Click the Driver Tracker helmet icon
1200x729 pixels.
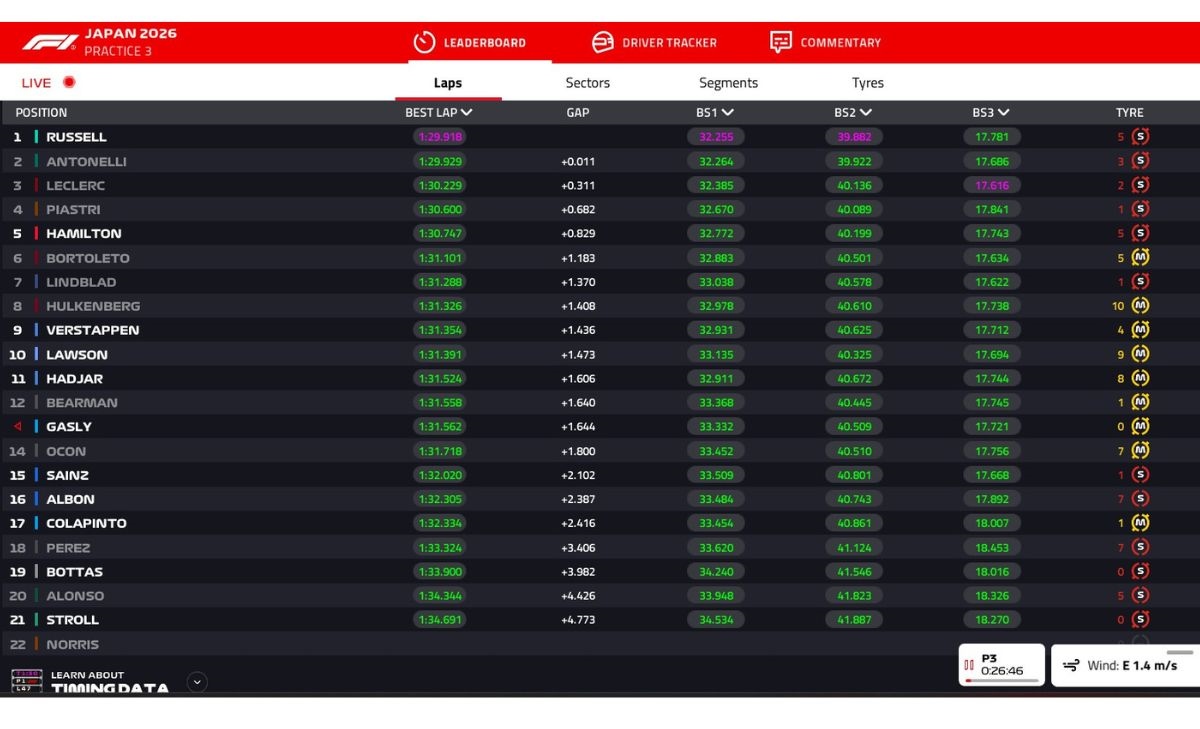pos(603,42)
